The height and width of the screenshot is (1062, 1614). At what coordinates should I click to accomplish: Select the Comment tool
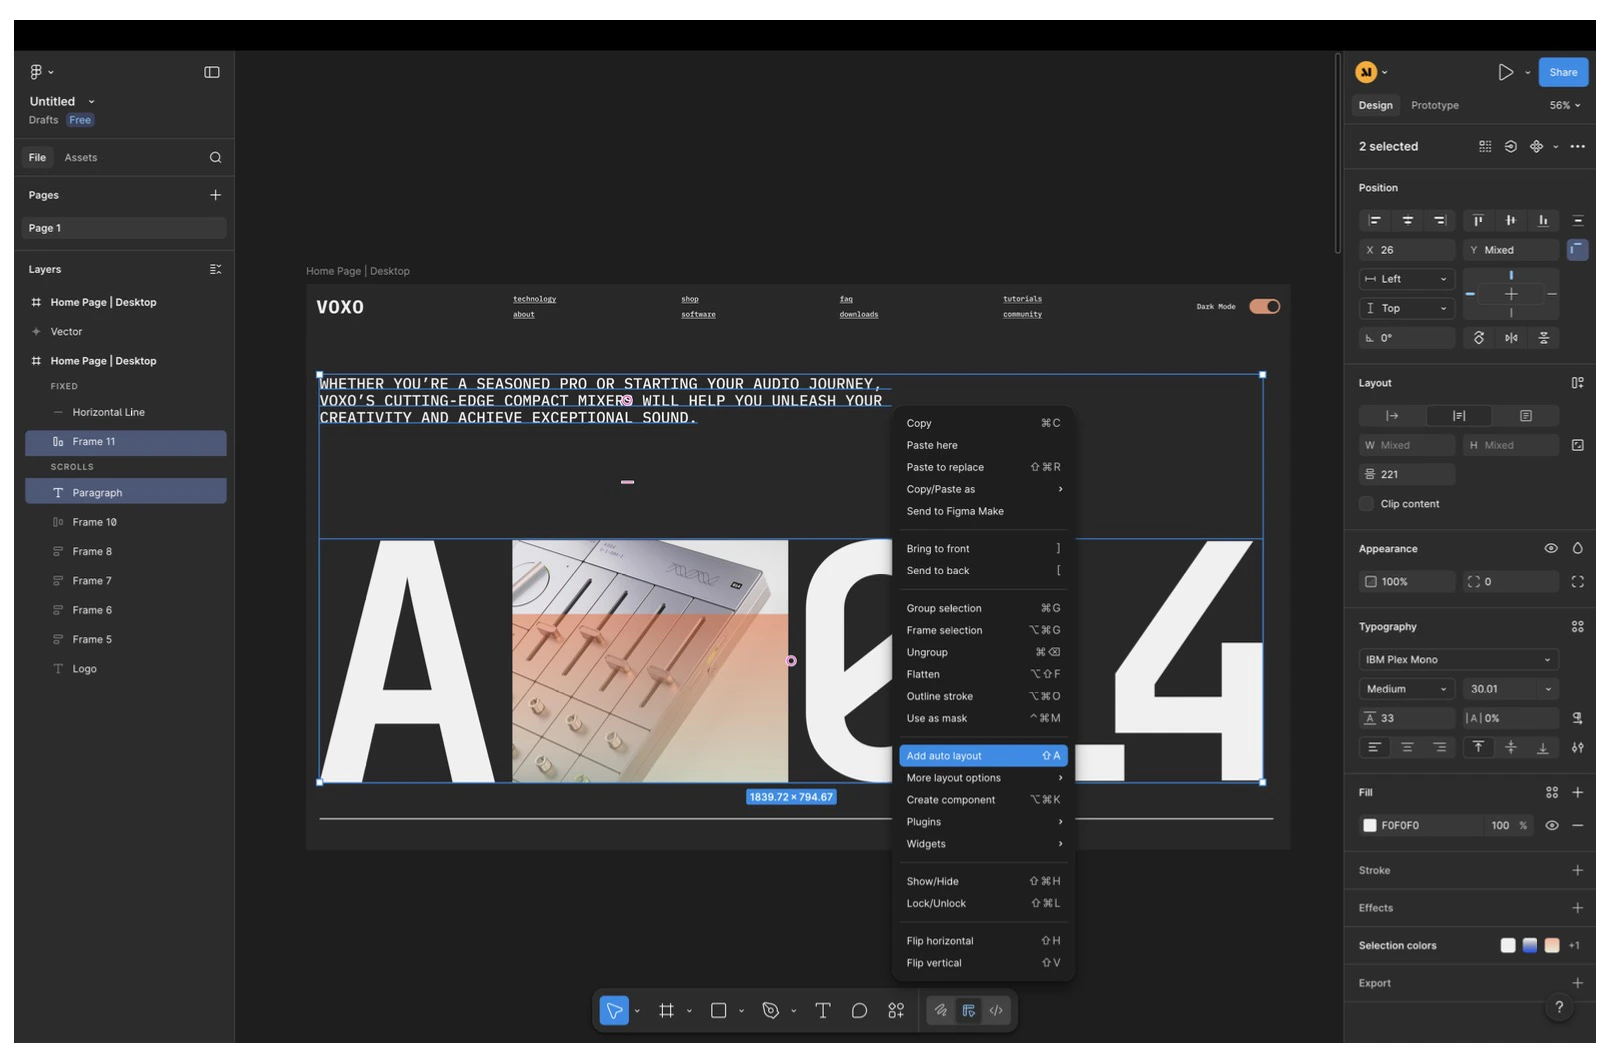tap(859, 1010)
